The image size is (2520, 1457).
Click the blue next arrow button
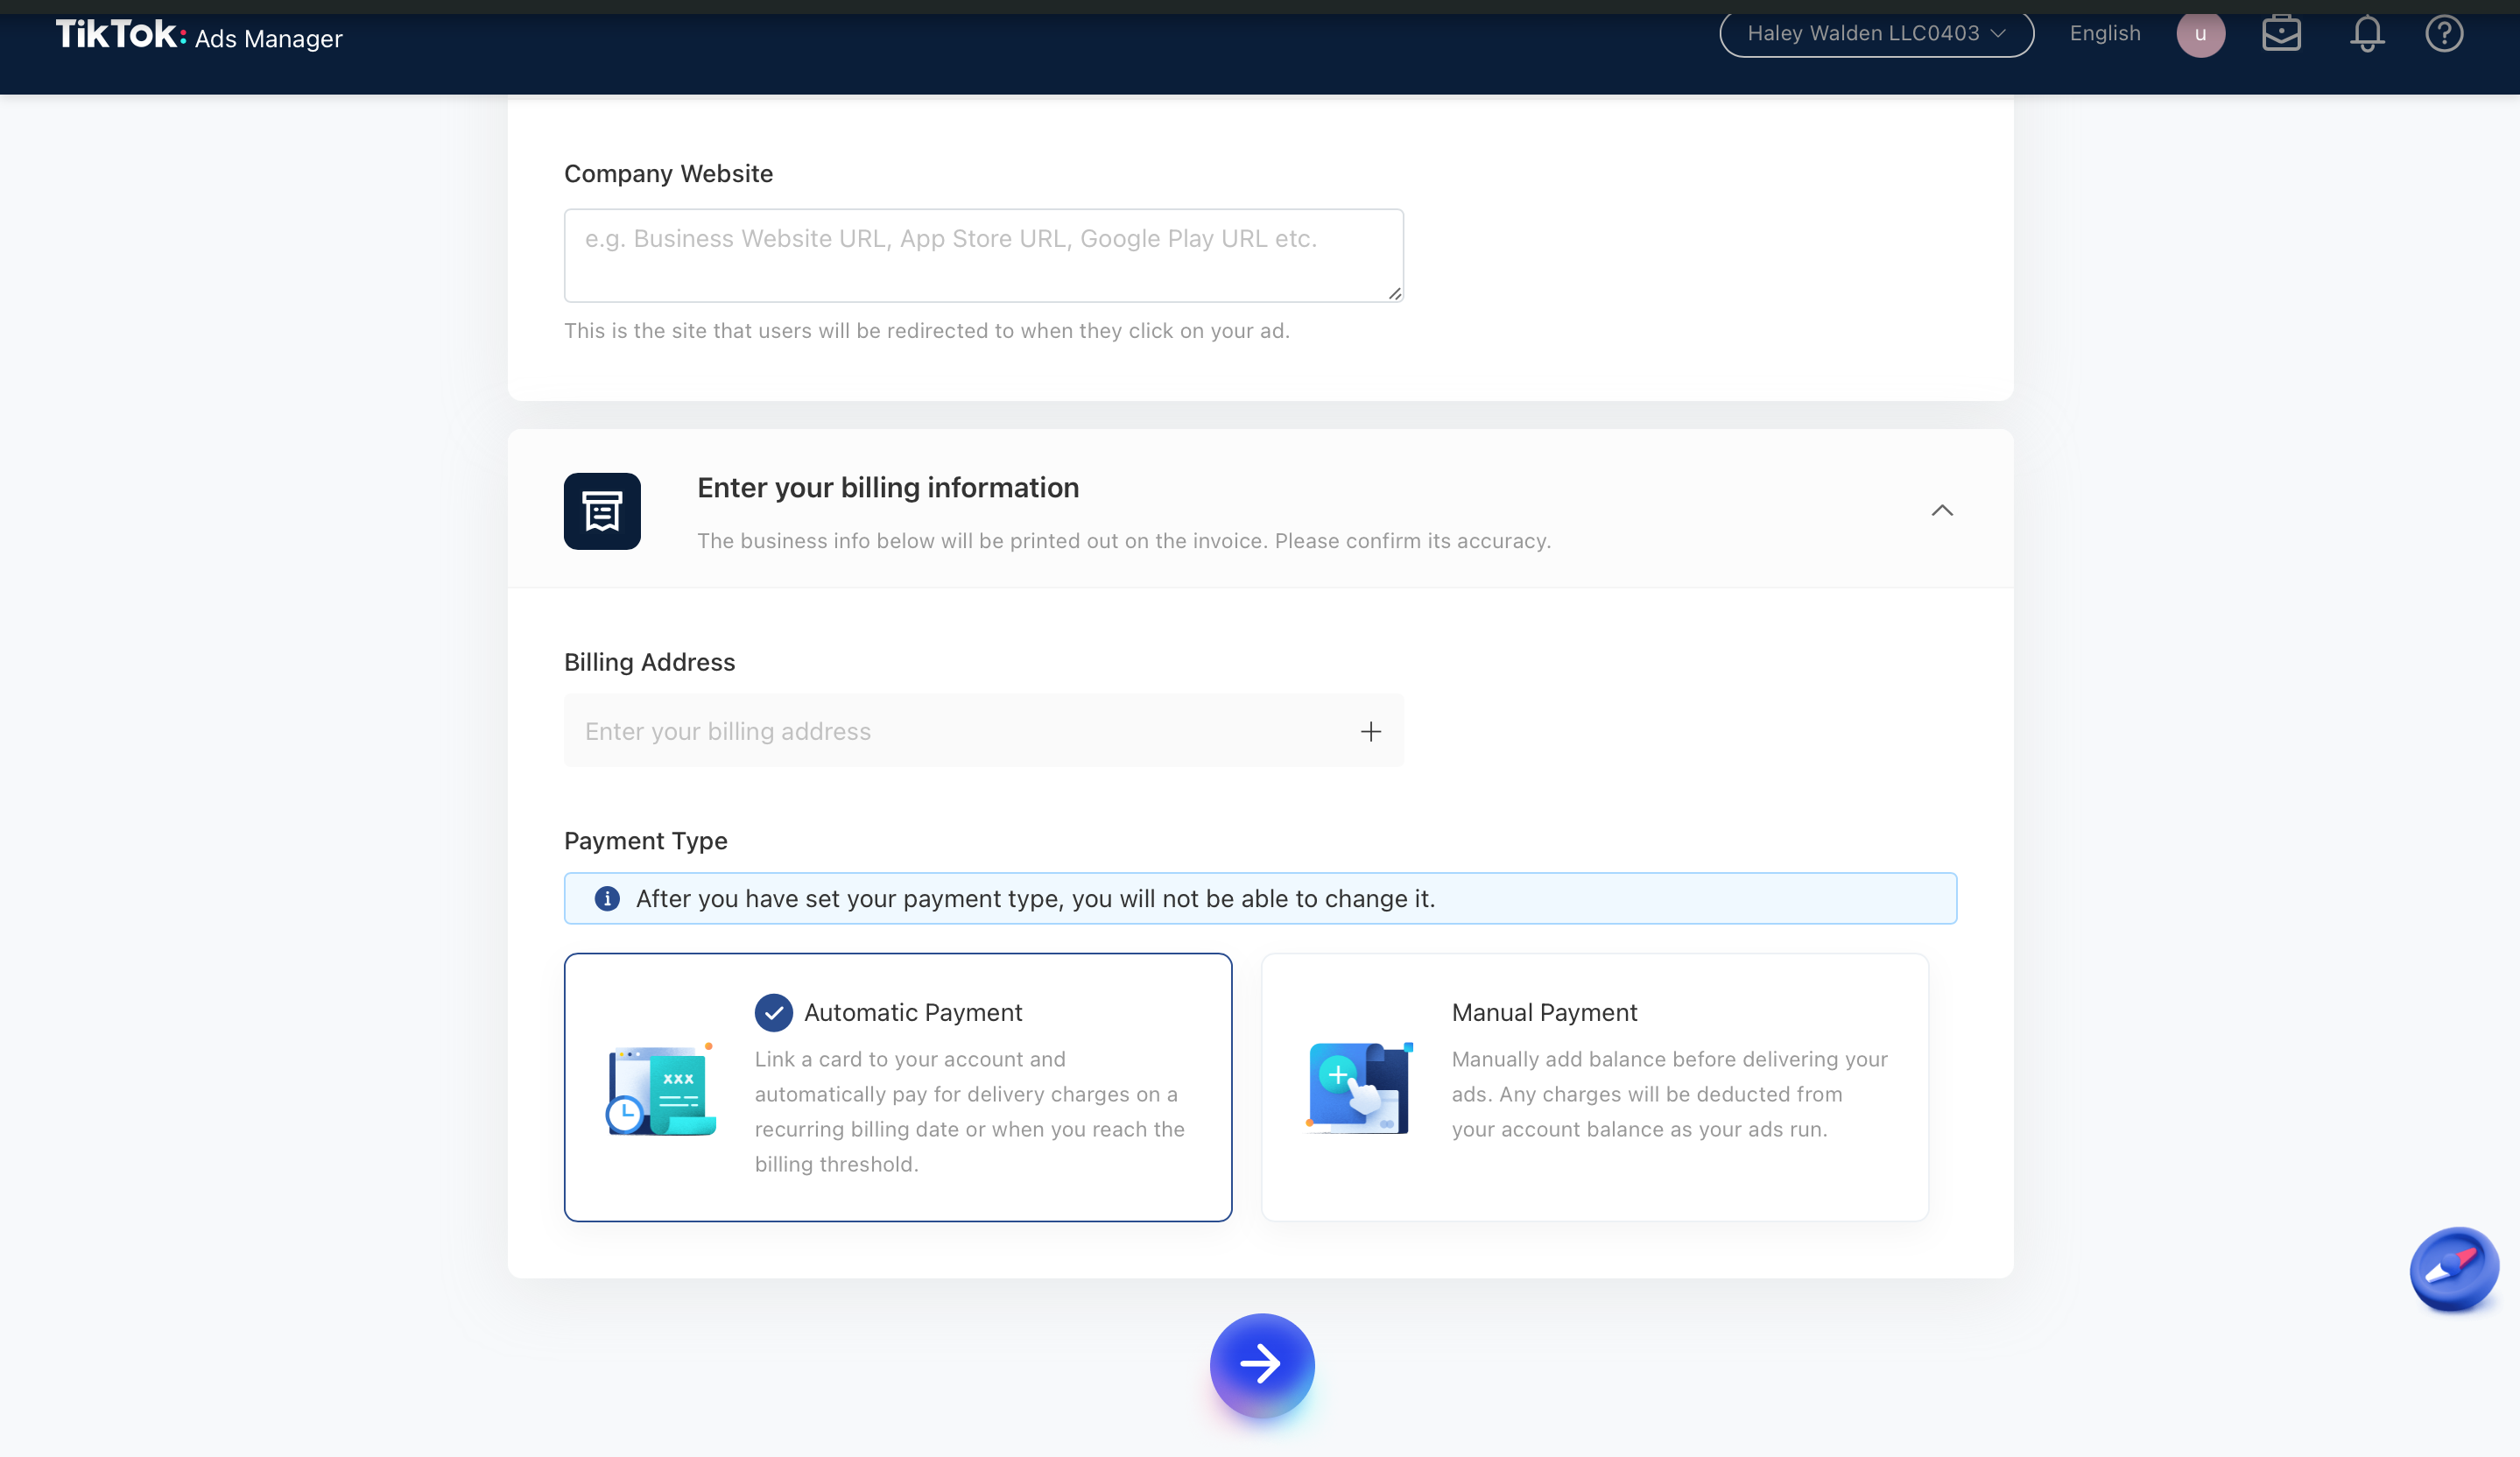[1261, 1364]
